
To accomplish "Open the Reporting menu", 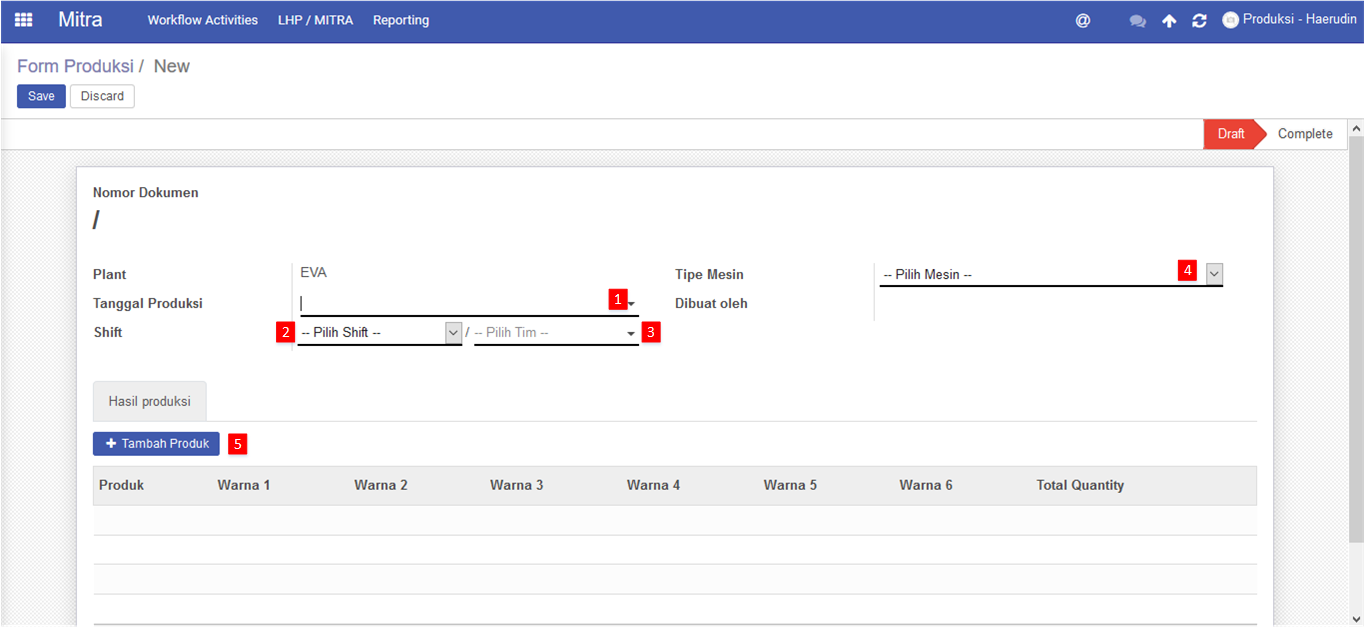I will (x=401, y=20).
